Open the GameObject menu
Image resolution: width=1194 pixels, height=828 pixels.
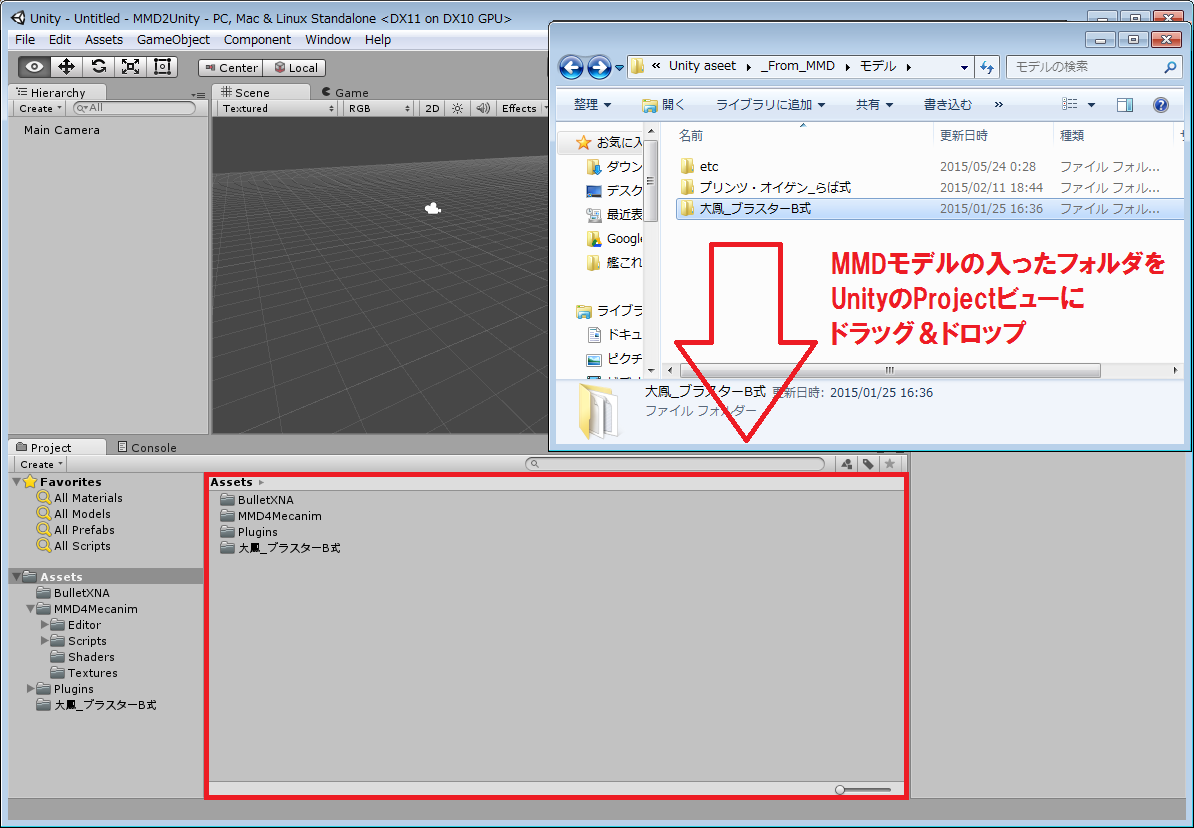173,40
